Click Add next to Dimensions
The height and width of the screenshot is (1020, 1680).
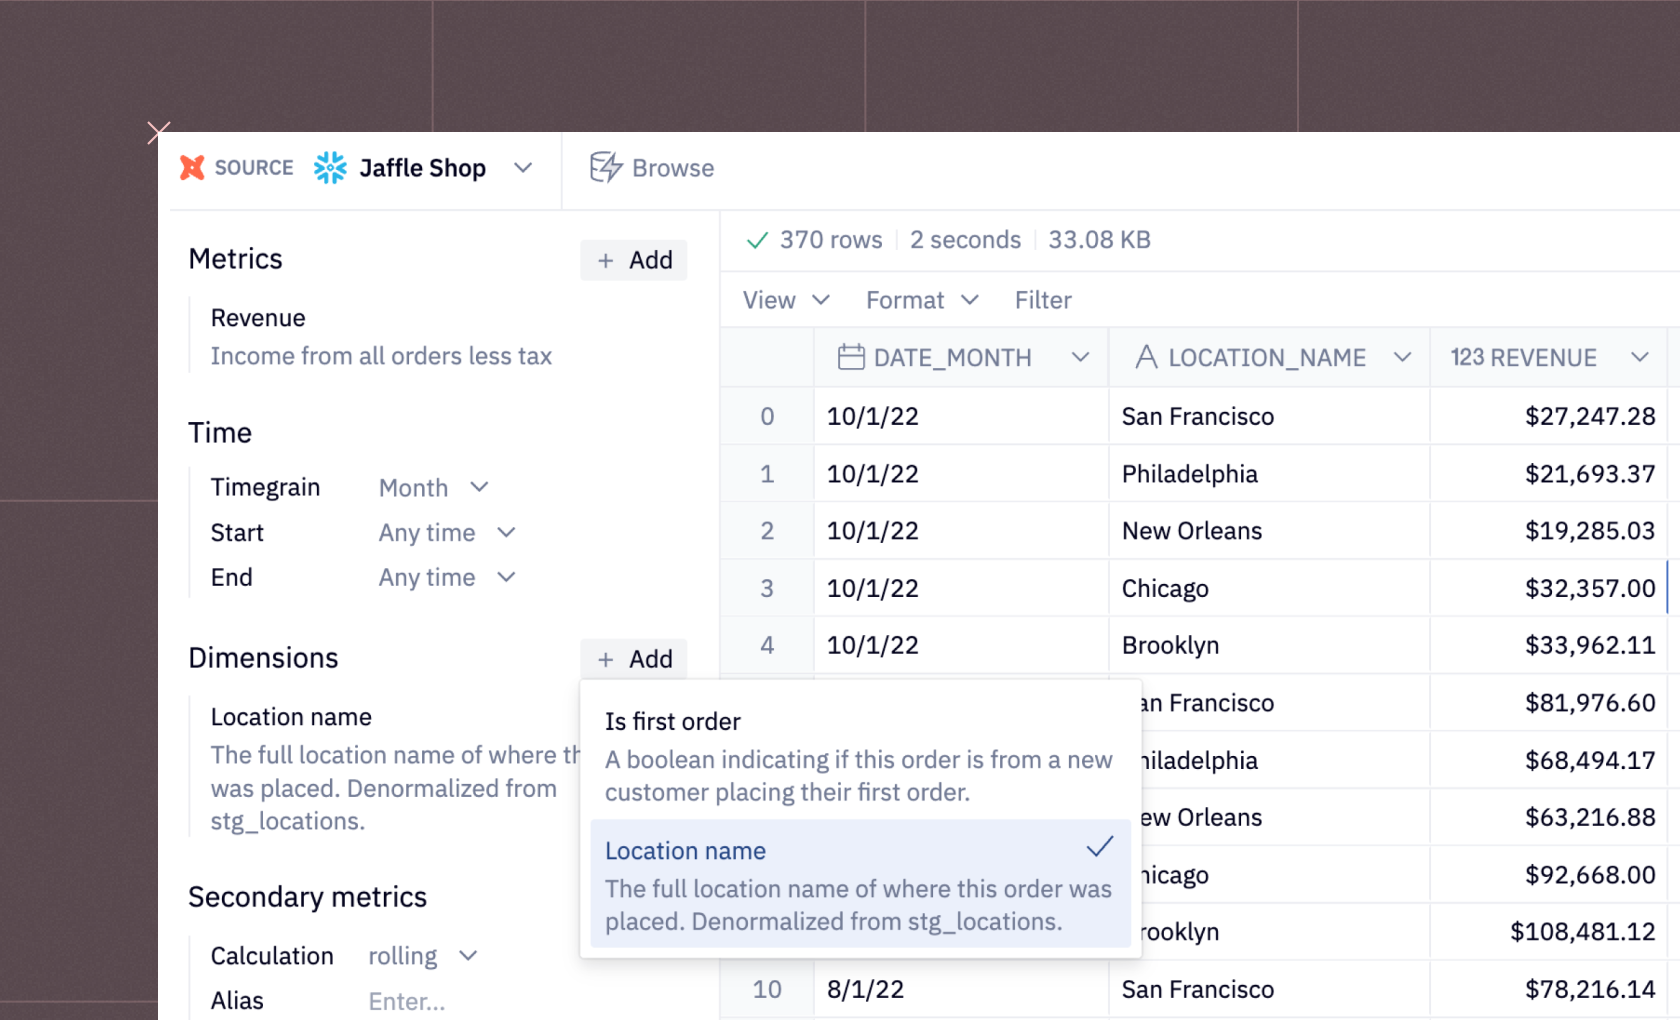[634, 658]
